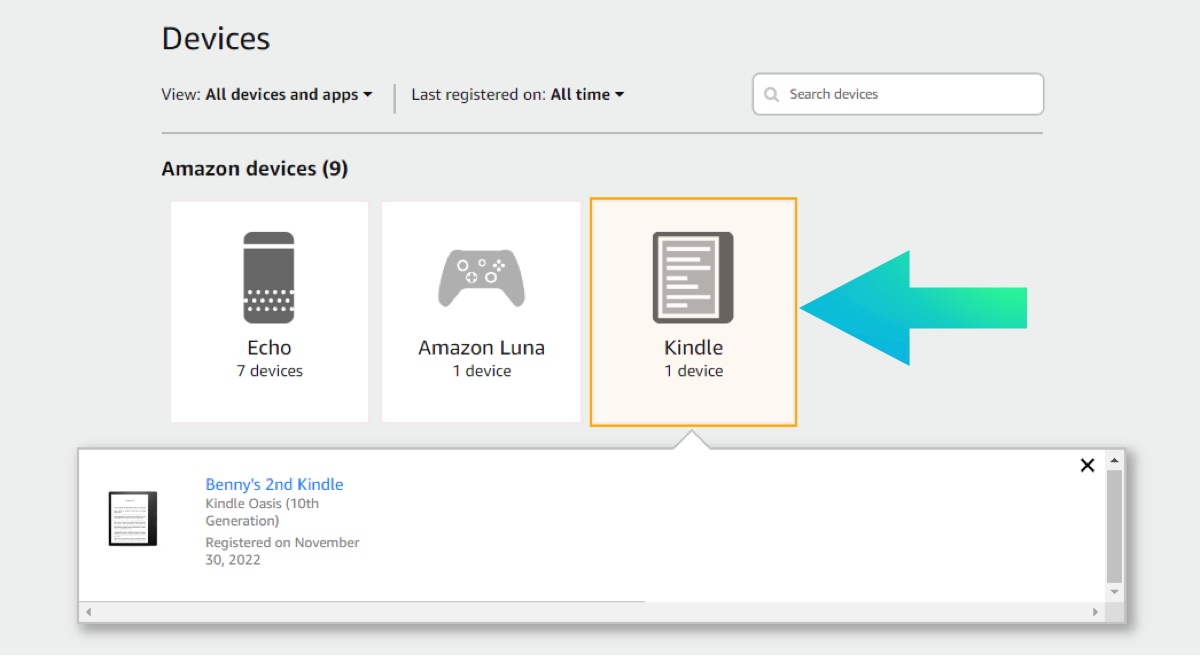Click the popup's vertical scrollbar down arrow

[x=1114, y=593]
